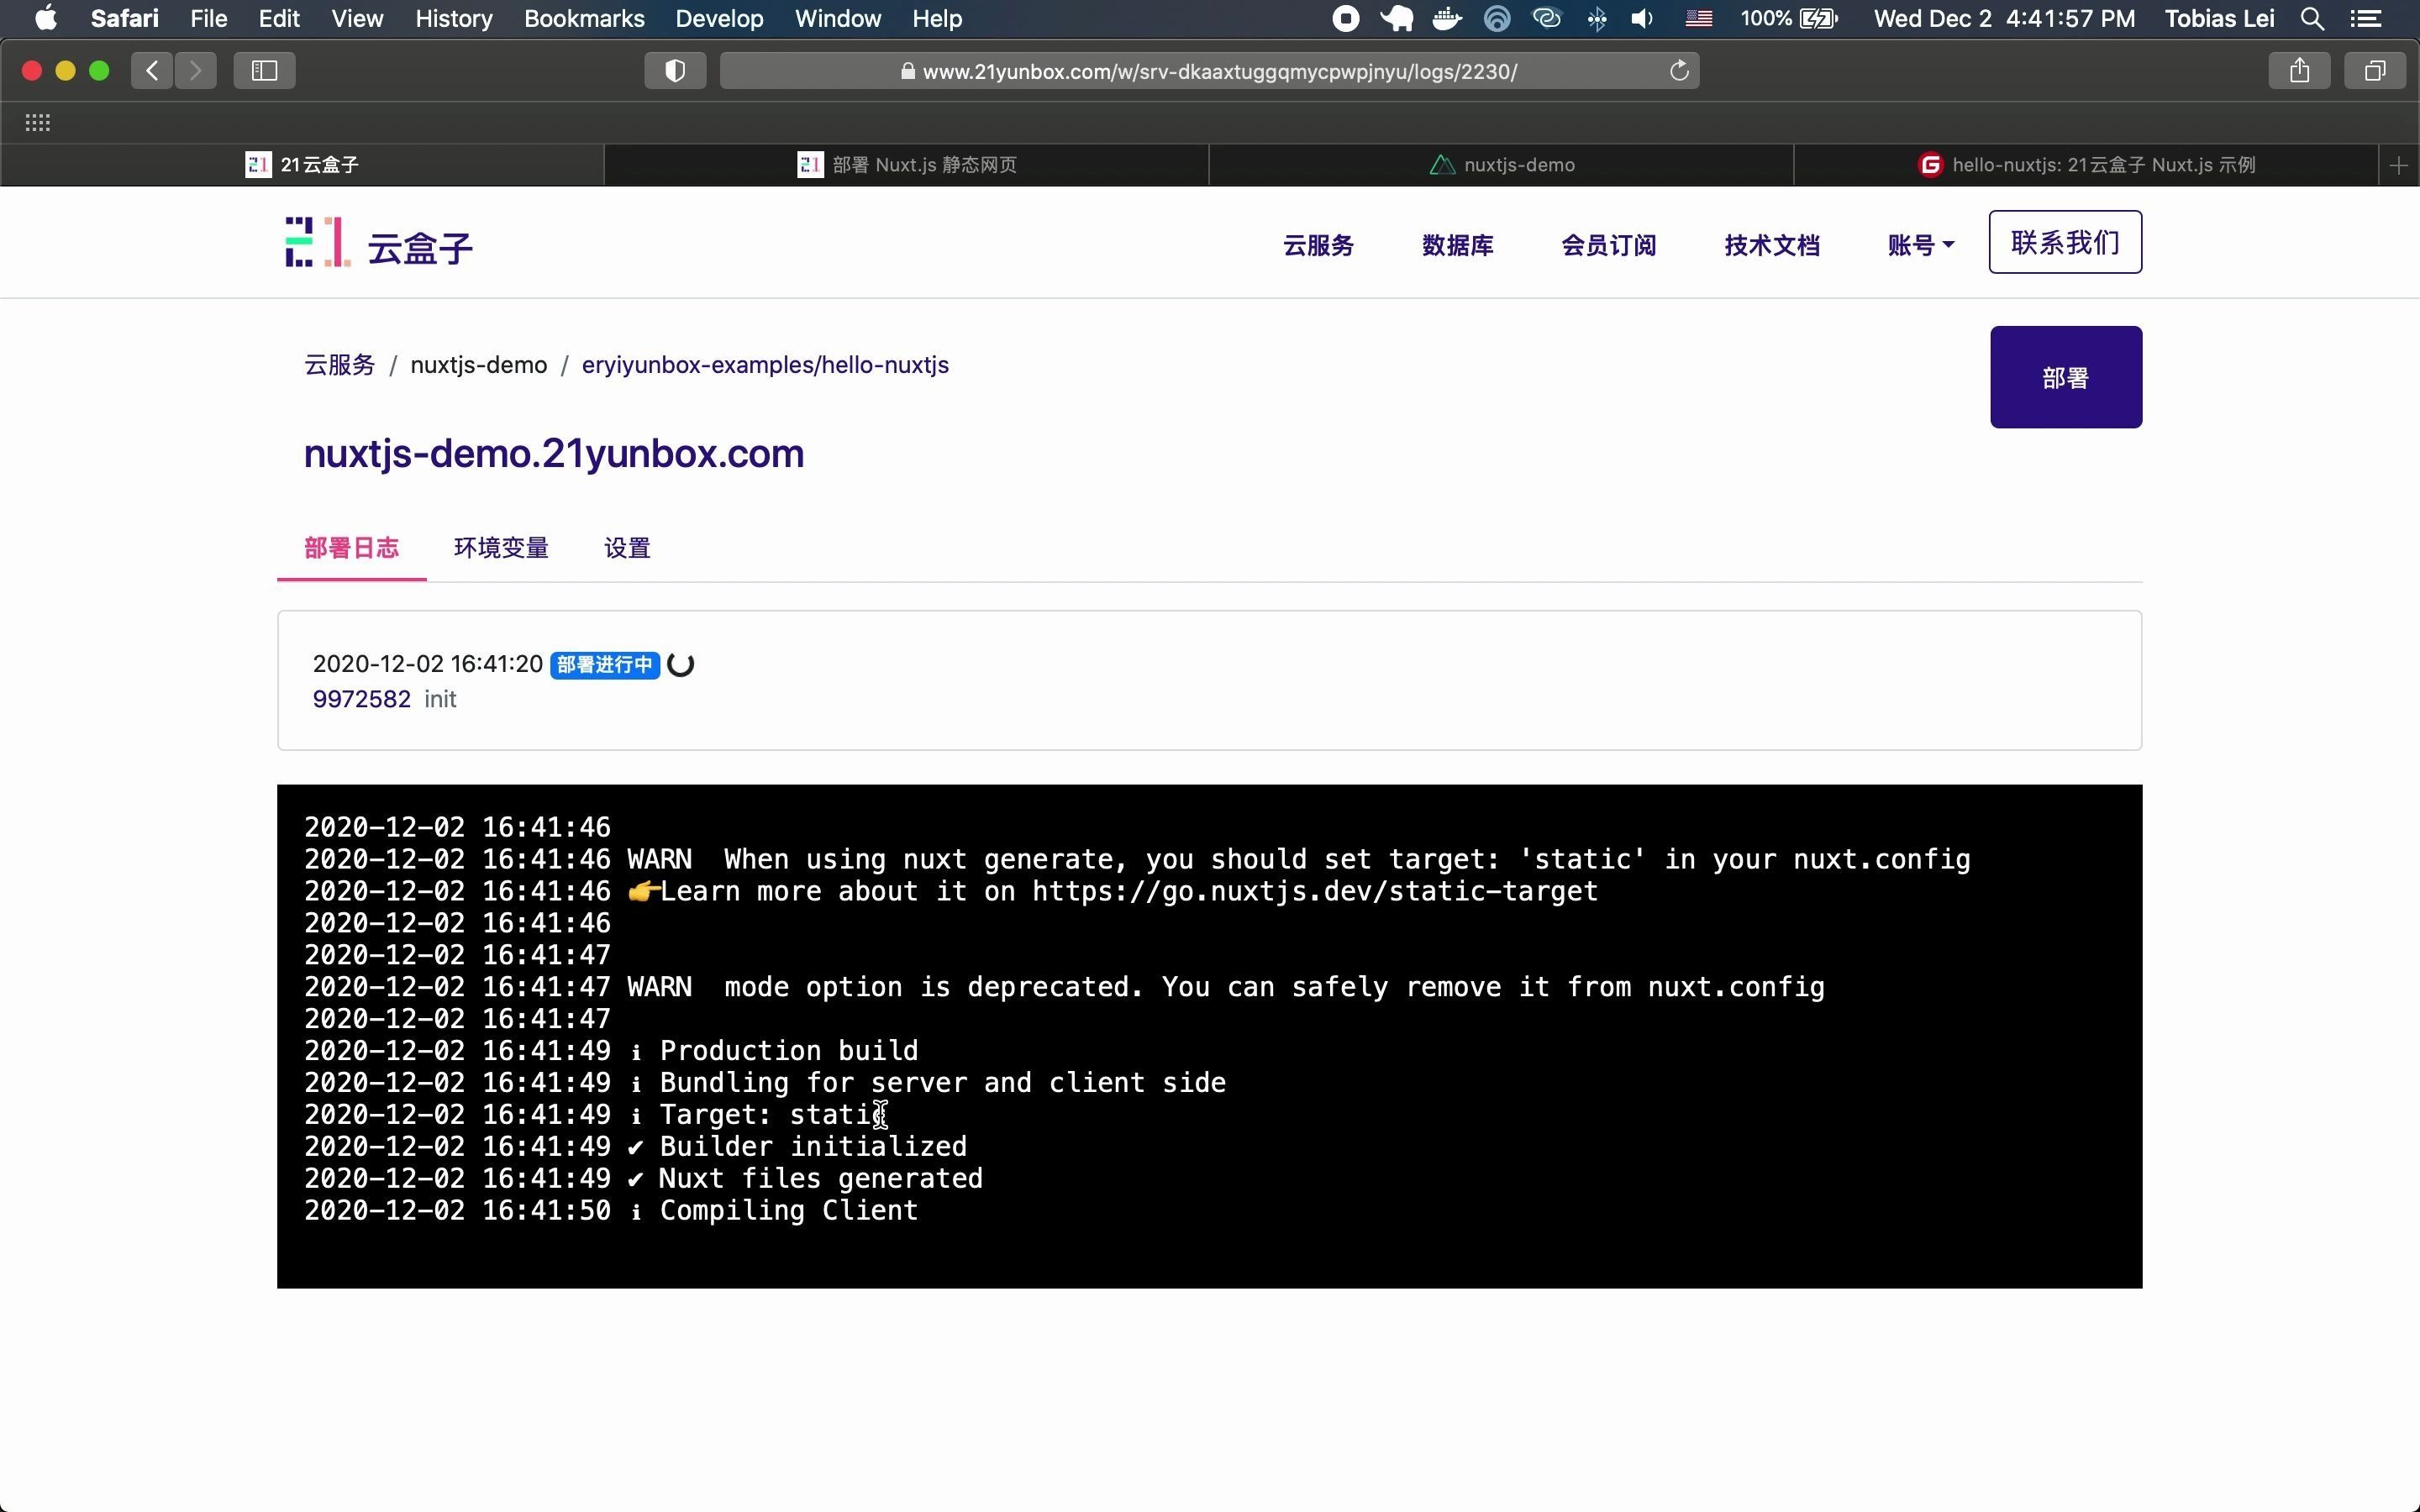Add a new tab with plus icon
The height and width of the screenshot is (1512, 2420).
(2398, 165)
